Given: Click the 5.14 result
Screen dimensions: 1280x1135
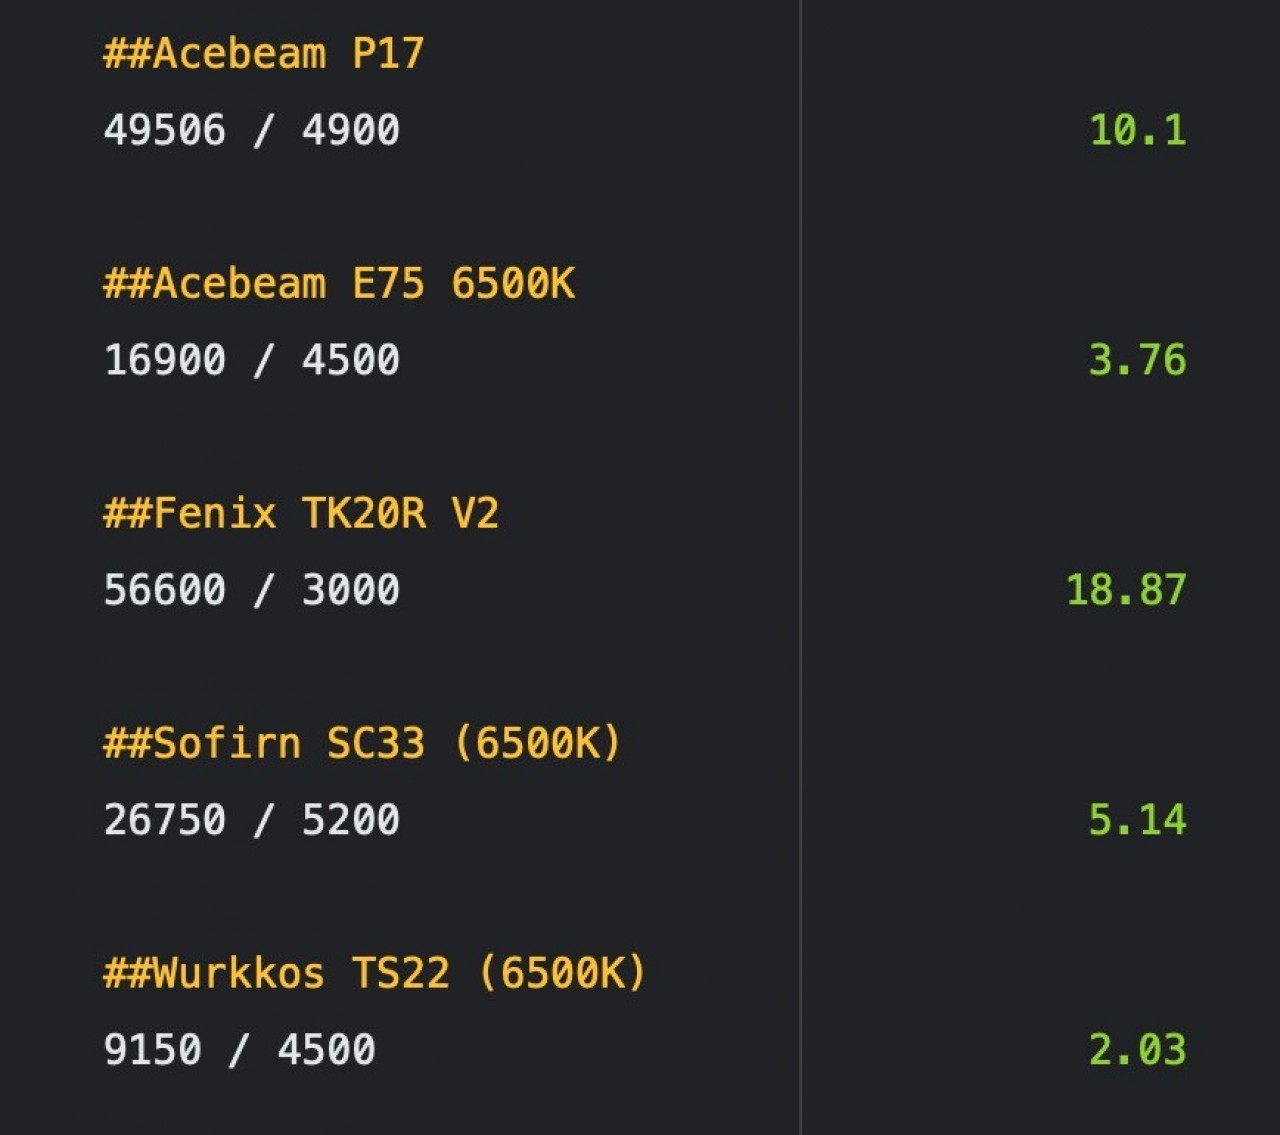Looking at the screenshot, I should pos(1137,820).
